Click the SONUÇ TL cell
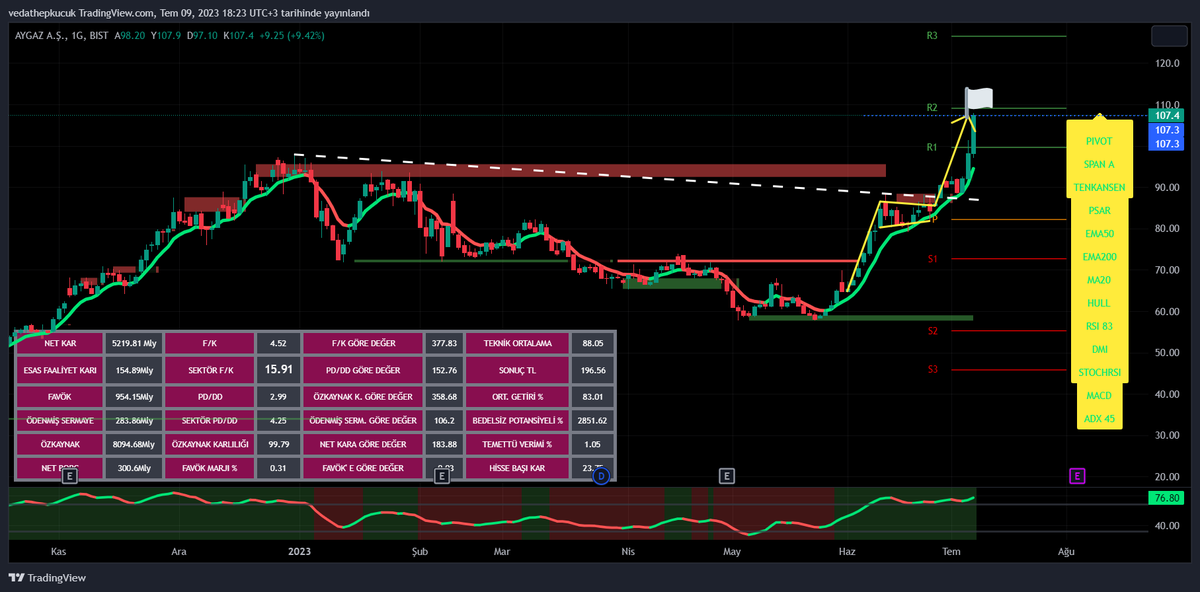Image resolution: width=1200 pixels, height=592 pixels. coord(516,369)
